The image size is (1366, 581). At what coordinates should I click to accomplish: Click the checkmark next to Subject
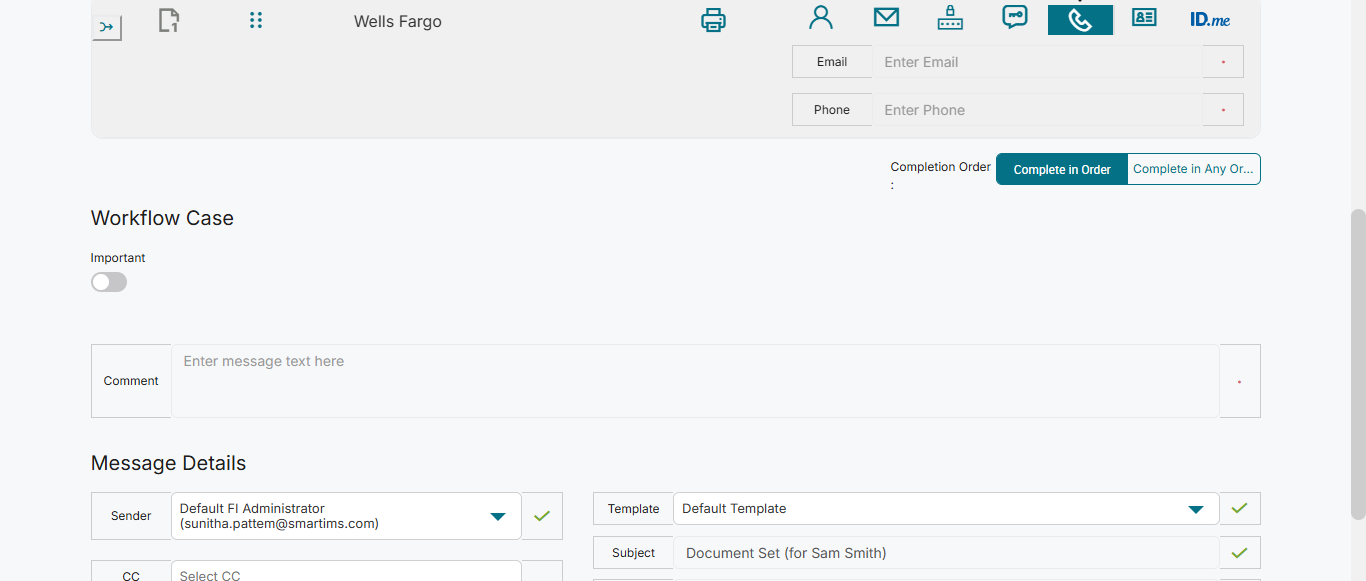click(x=1240, y=552)
